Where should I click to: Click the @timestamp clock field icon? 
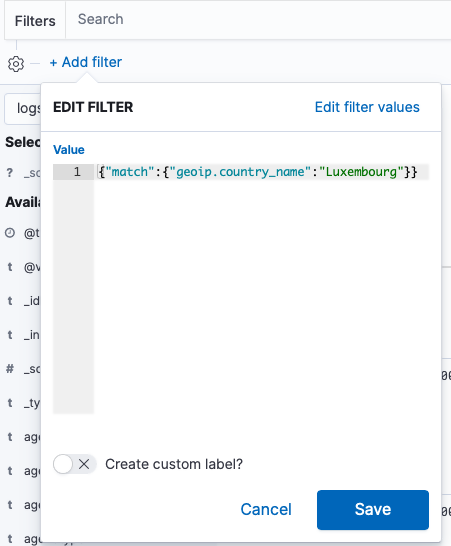10,233
